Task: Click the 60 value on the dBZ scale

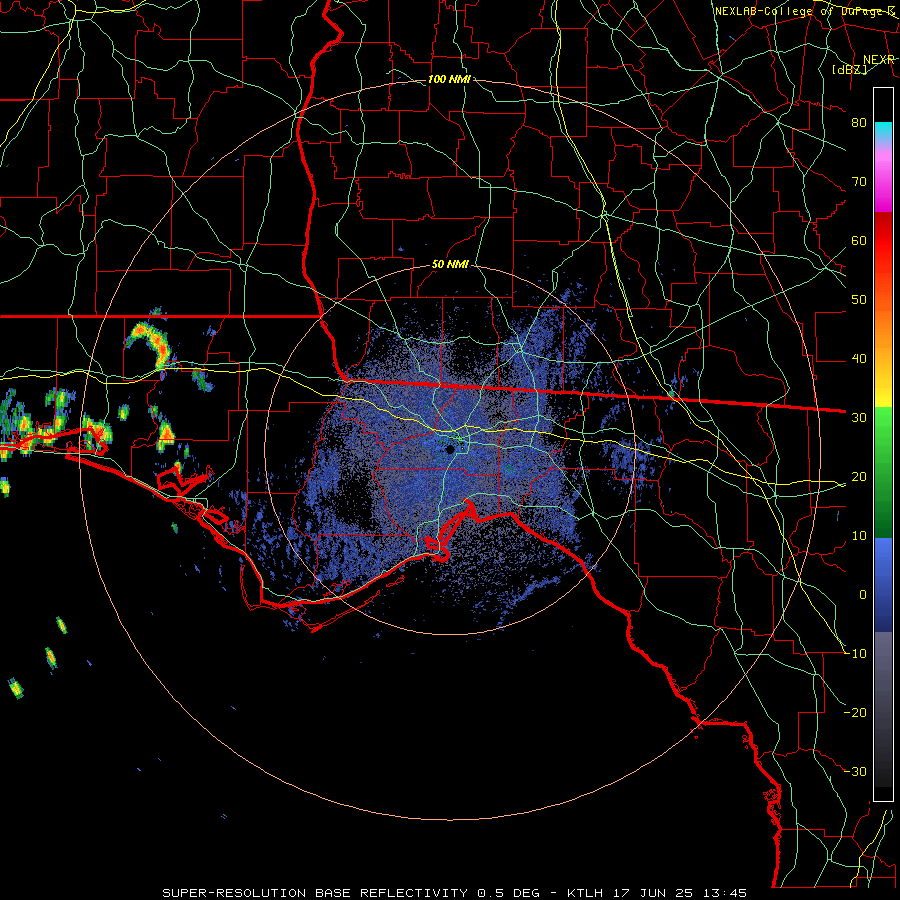Action: [x=859, y=240]
